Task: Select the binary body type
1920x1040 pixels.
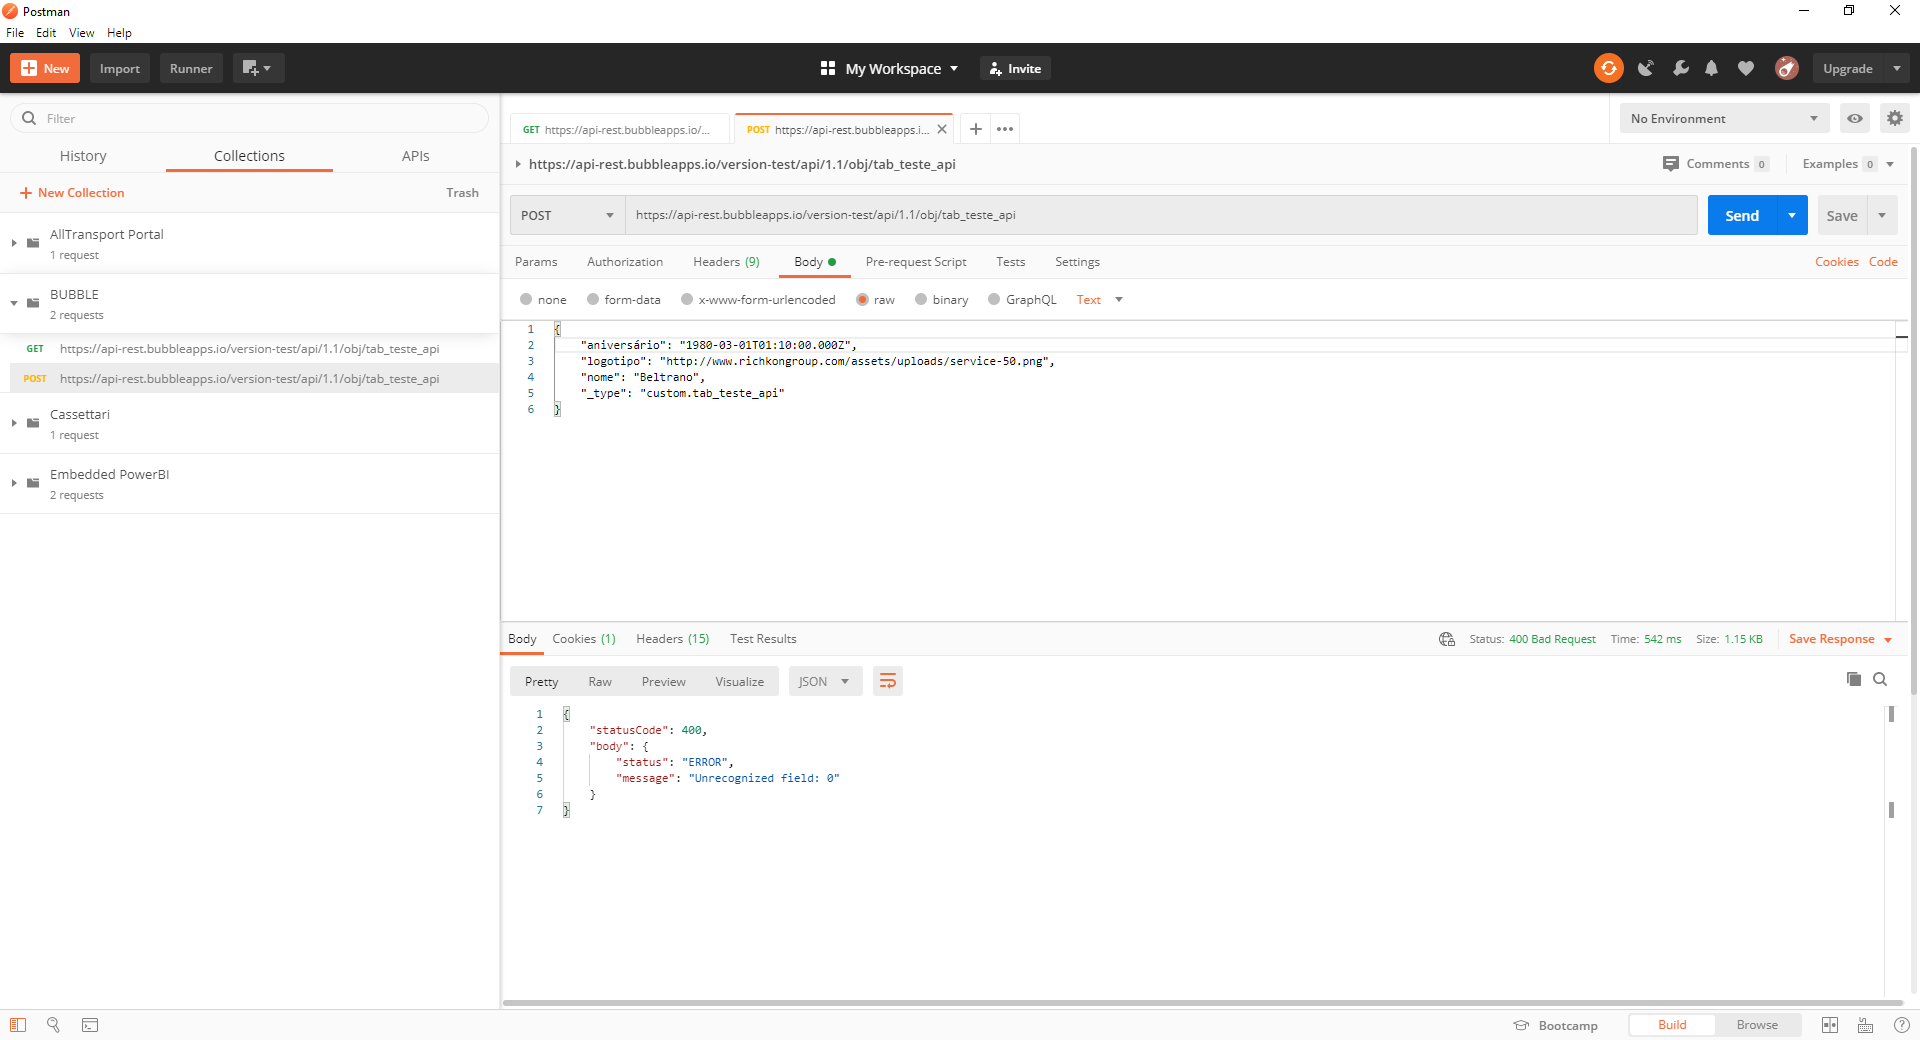Action: 921,299
